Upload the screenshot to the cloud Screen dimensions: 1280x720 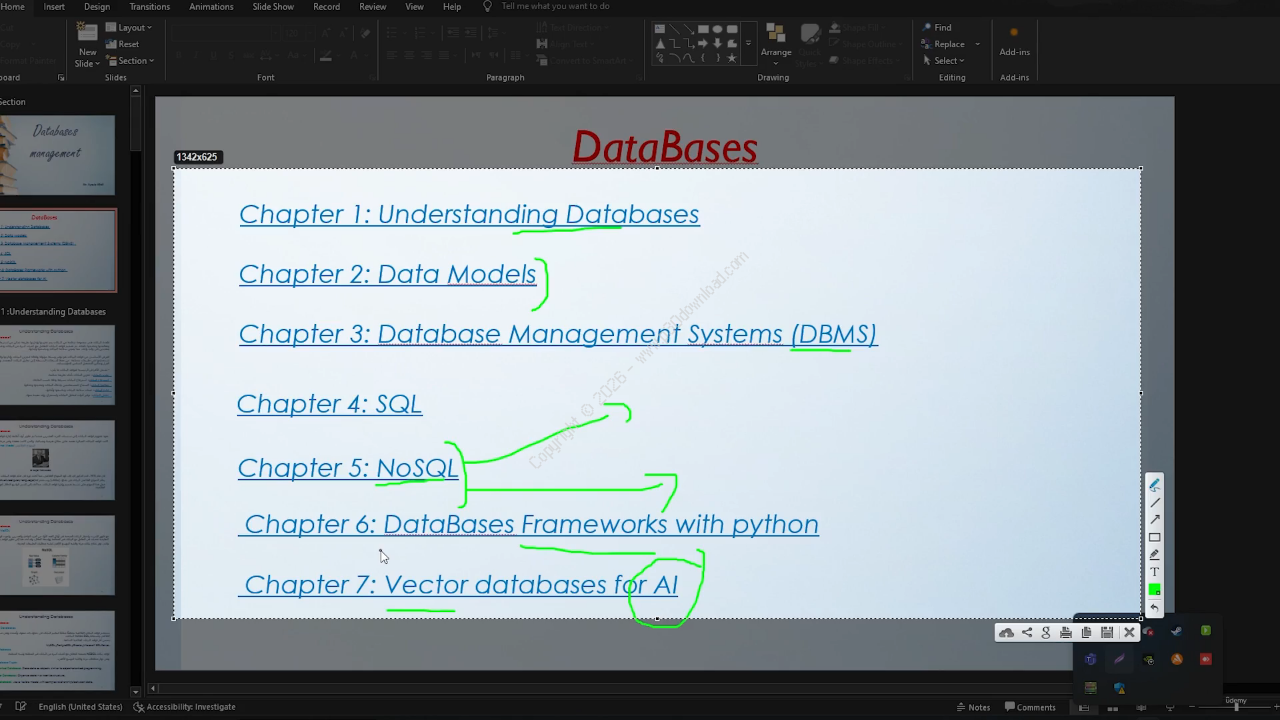(1006, 632)
